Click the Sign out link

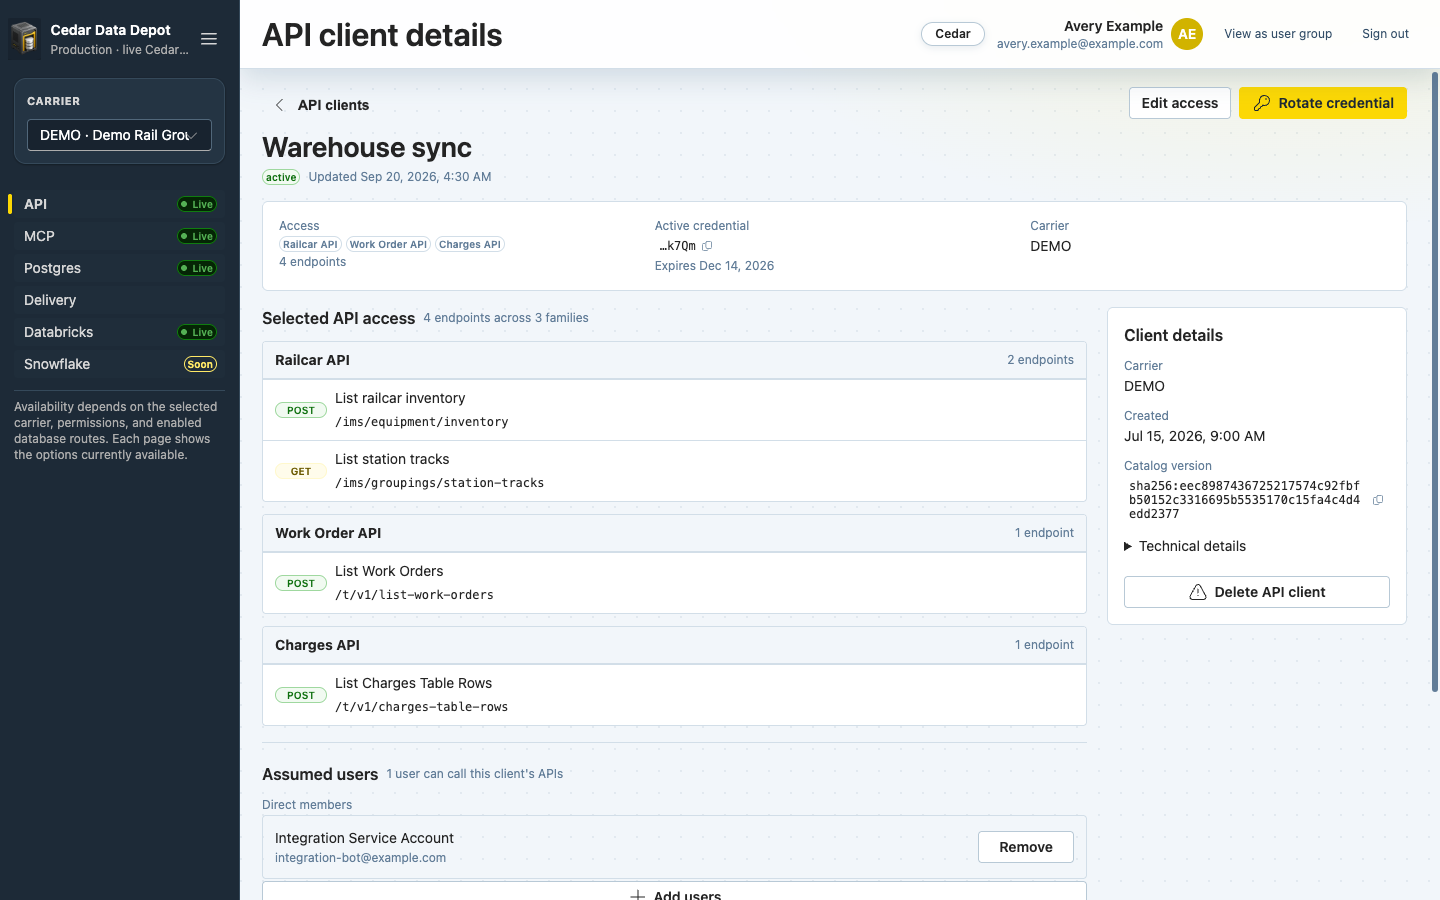[x=1385, y=34]
